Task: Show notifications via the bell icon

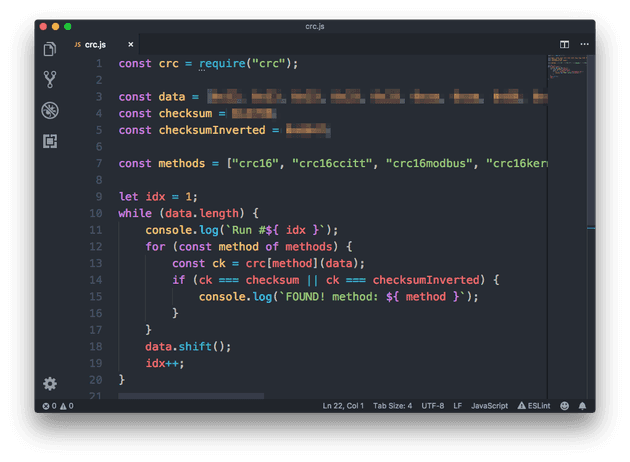Action: tap(582, 406)
